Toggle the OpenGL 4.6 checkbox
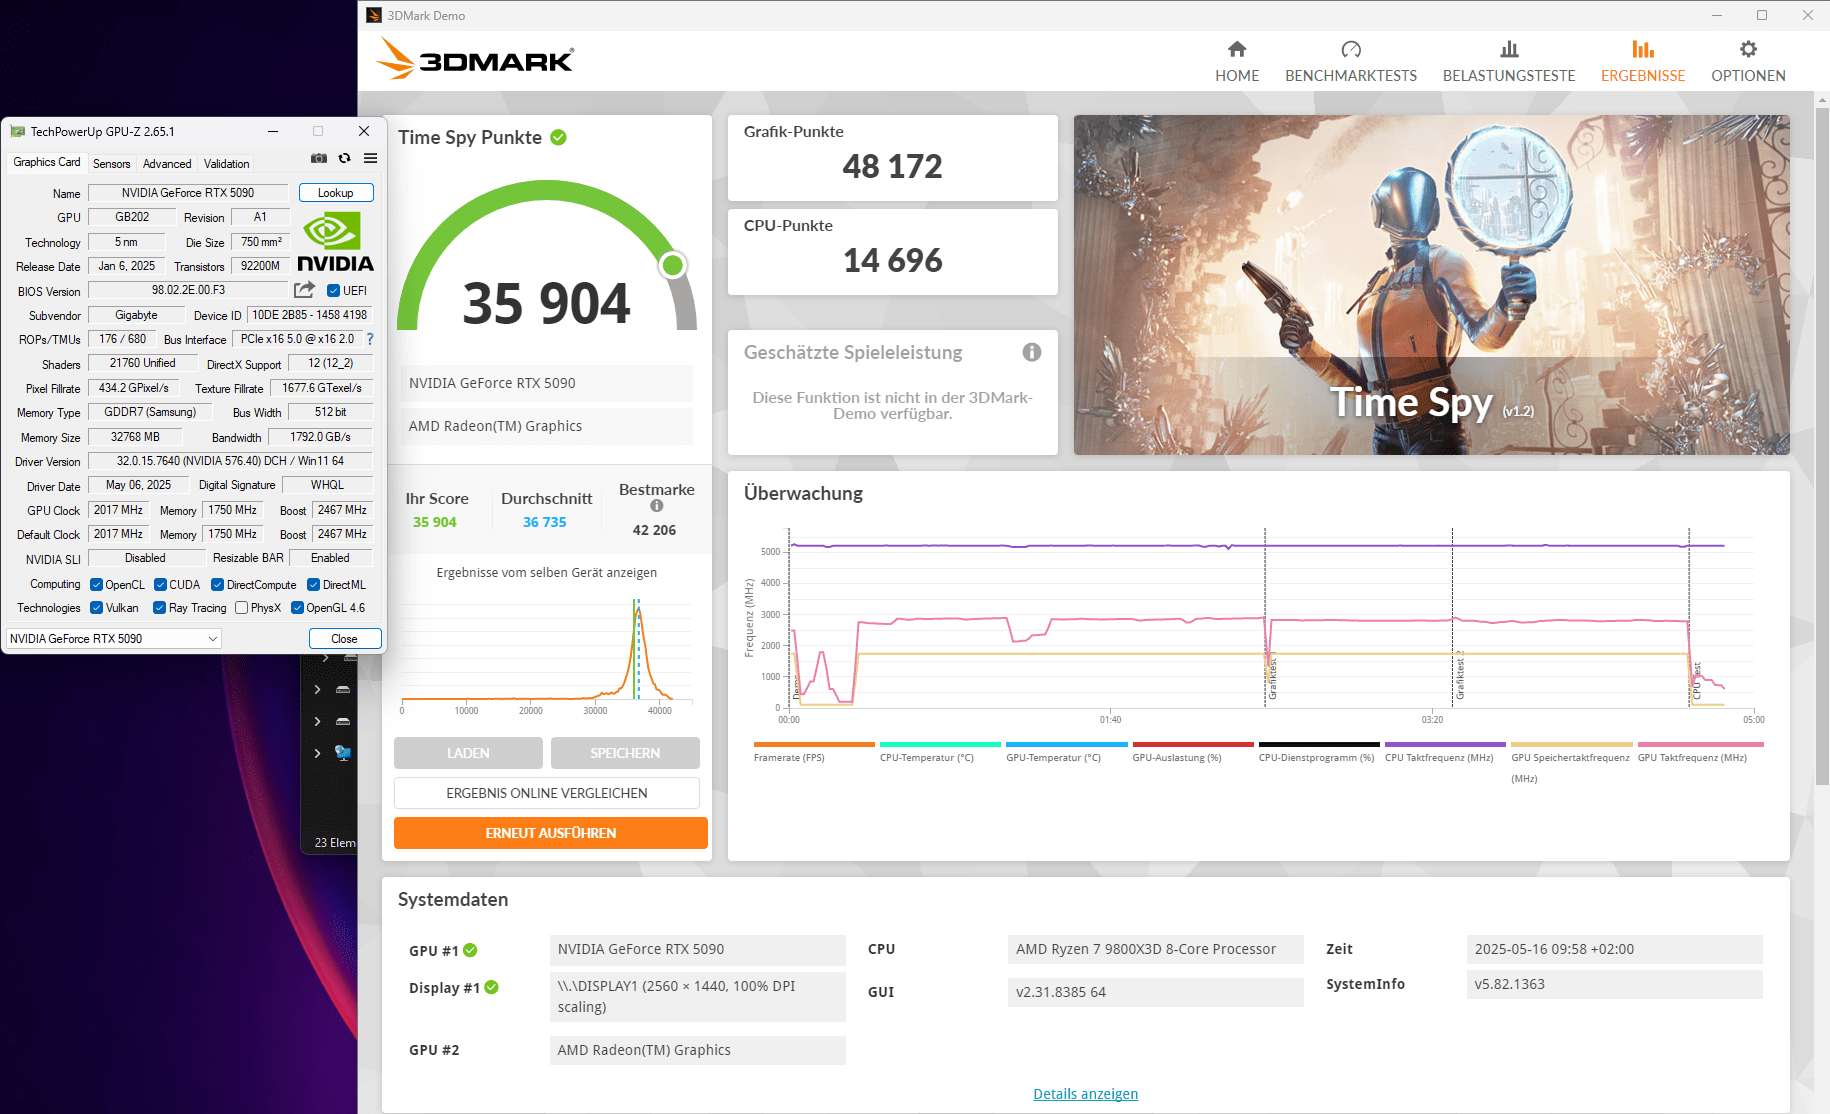The width and height of the screenshot is (1830, 1114). click(x=297, y=608)
